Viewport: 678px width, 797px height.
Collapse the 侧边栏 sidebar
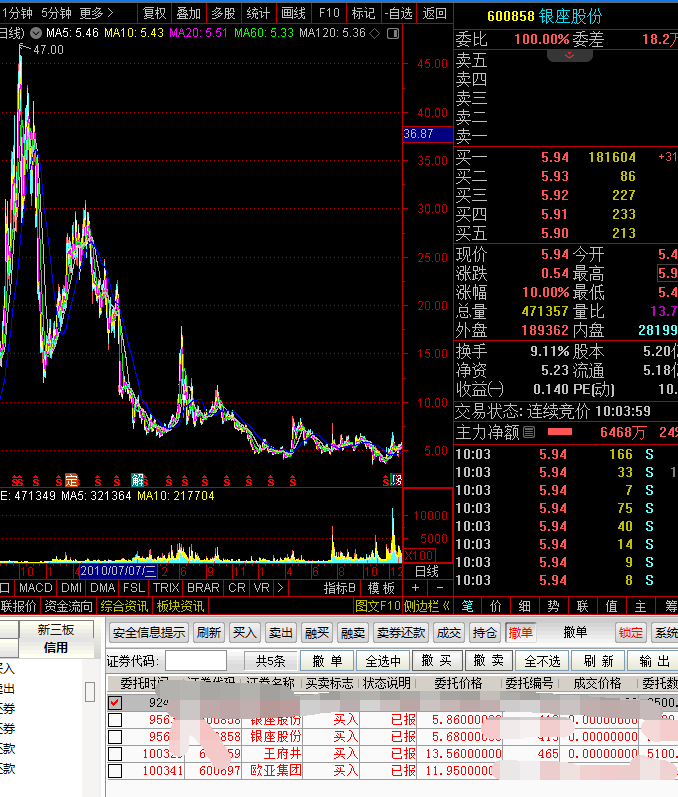coord(427,606)
